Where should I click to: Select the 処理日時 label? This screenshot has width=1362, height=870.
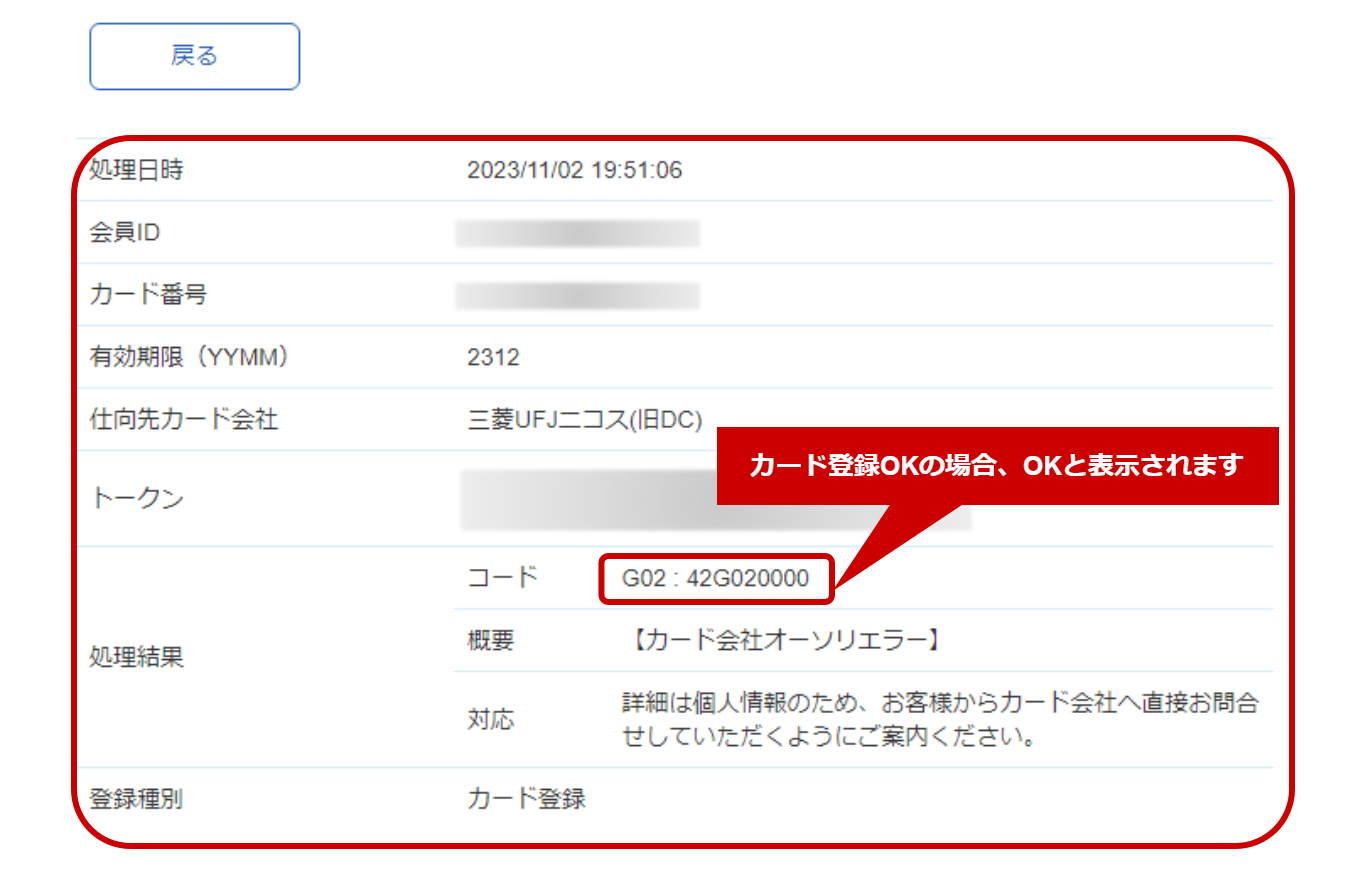pyautogui.click(x=137, y=170)
